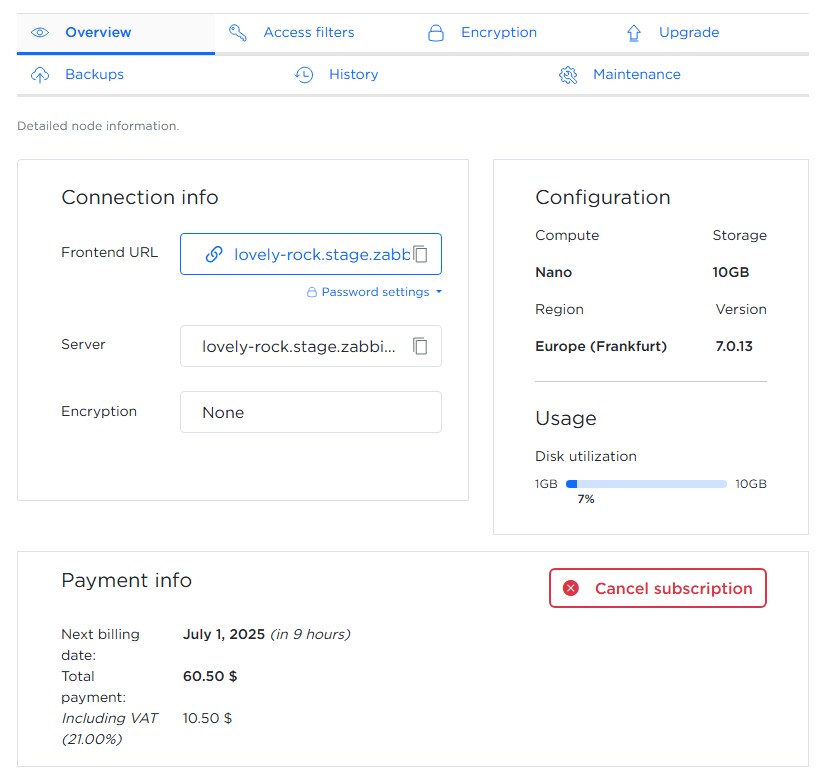Click the key icon beside Access filters
Image resolution: width=827 pixels, height=783 pixels.
pos(238,33)
